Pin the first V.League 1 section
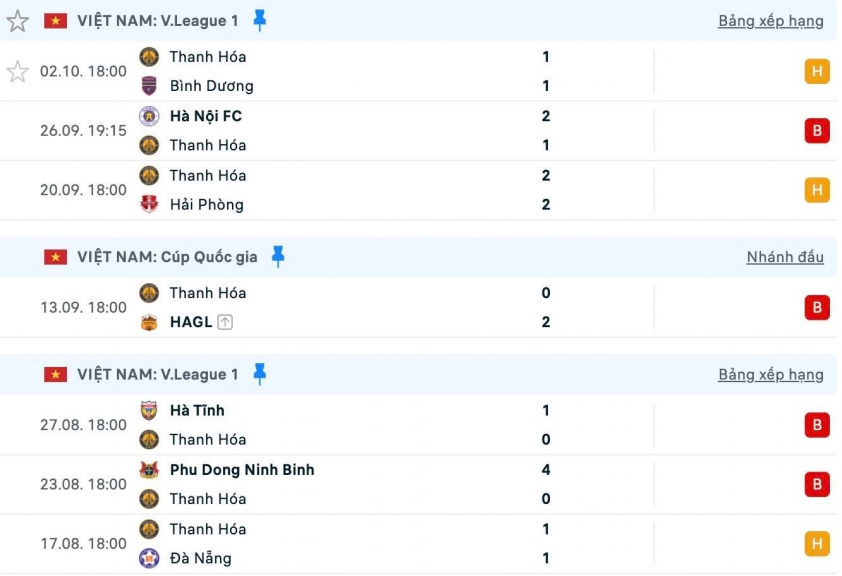 (x=260, y=20)
